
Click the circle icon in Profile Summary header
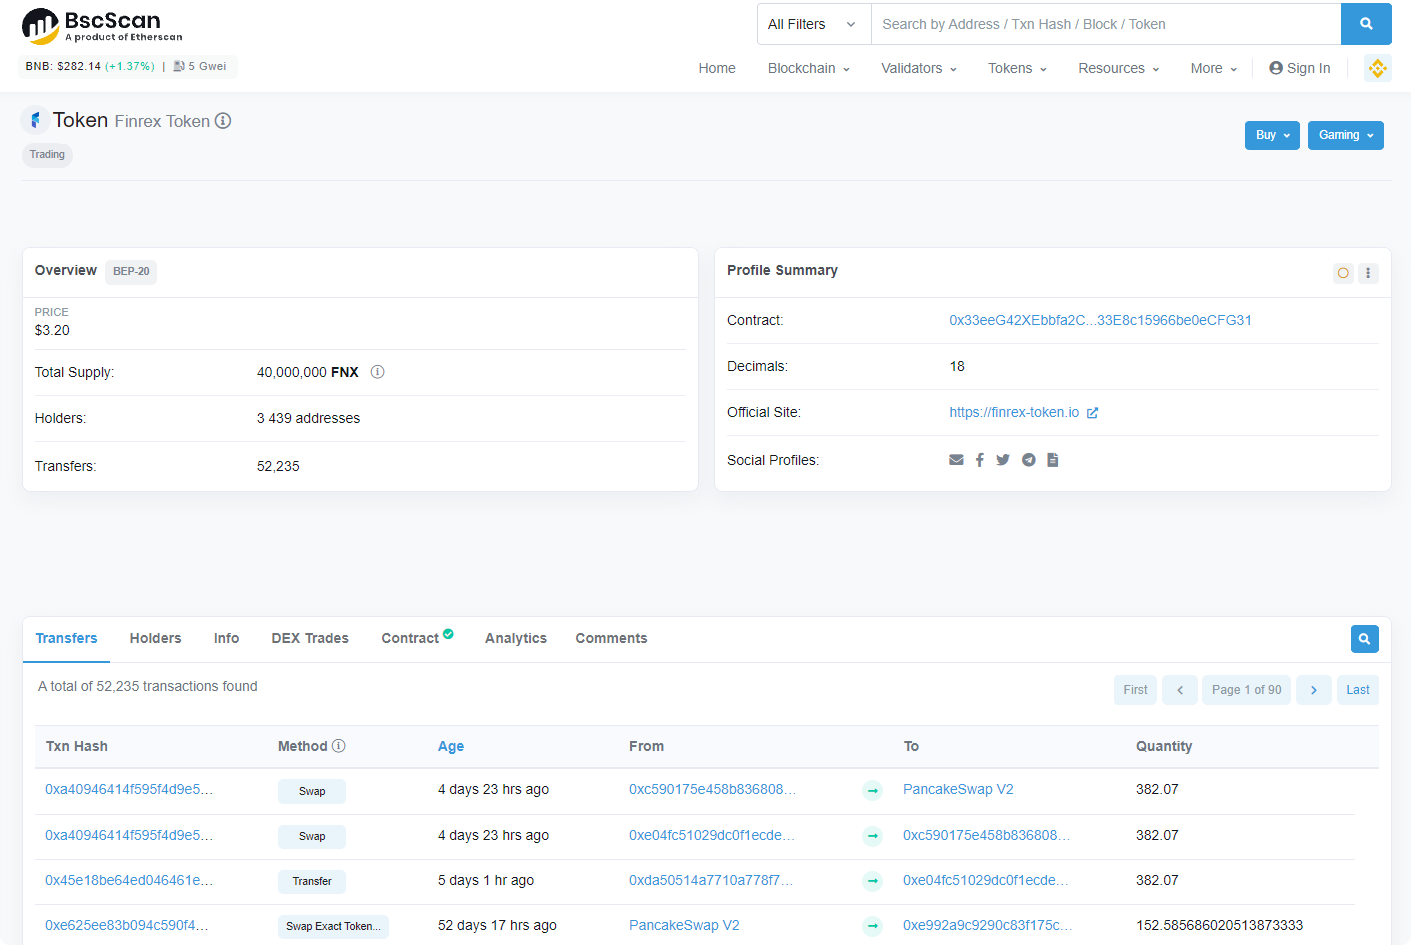point(1343,273)
